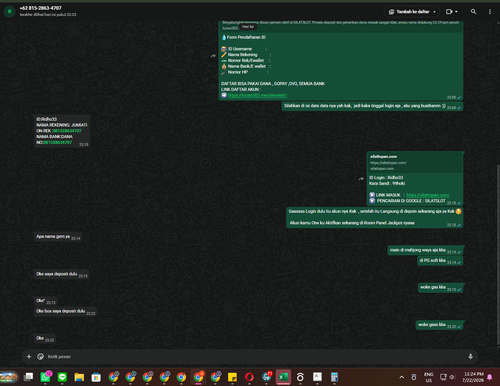
Task: Open the Calculator from the taskbar
Action: 334,377
